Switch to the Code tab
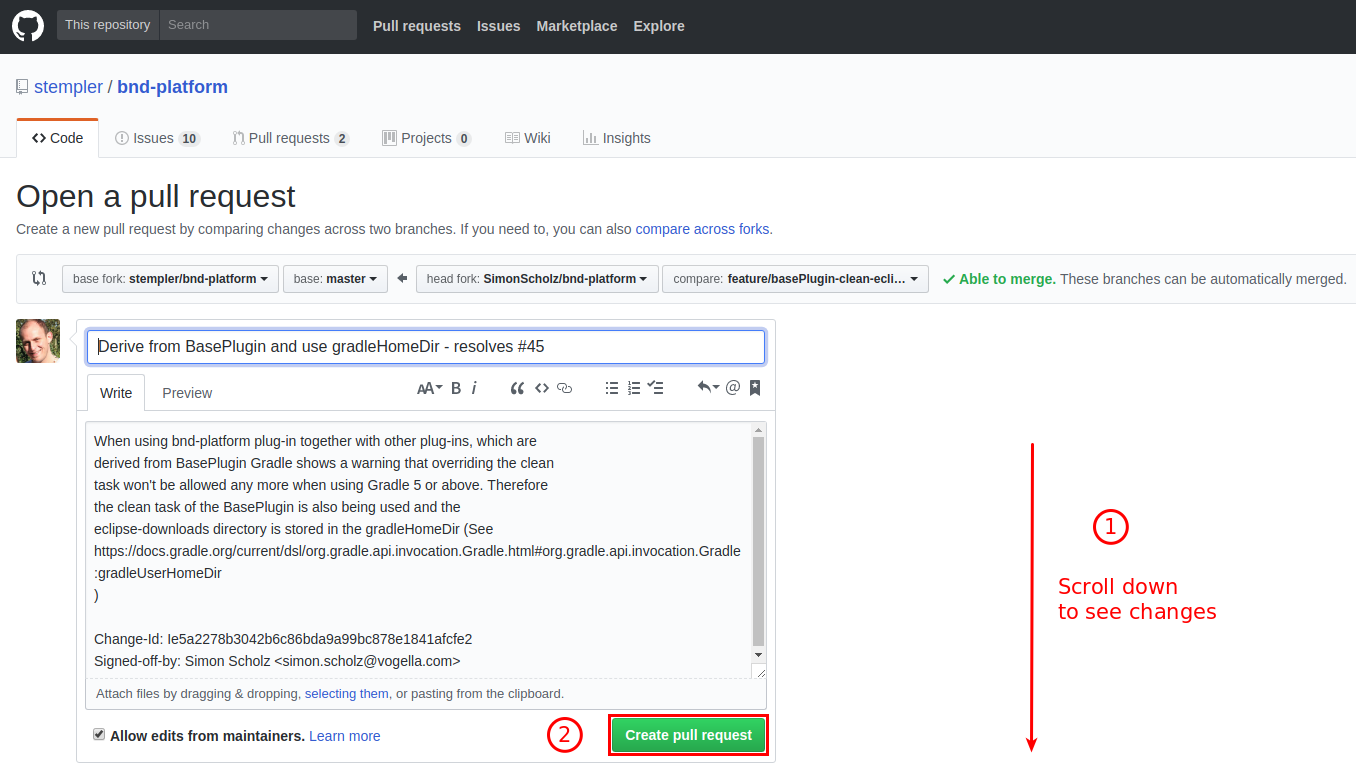1356x770 pixels. tap(58, 138)
